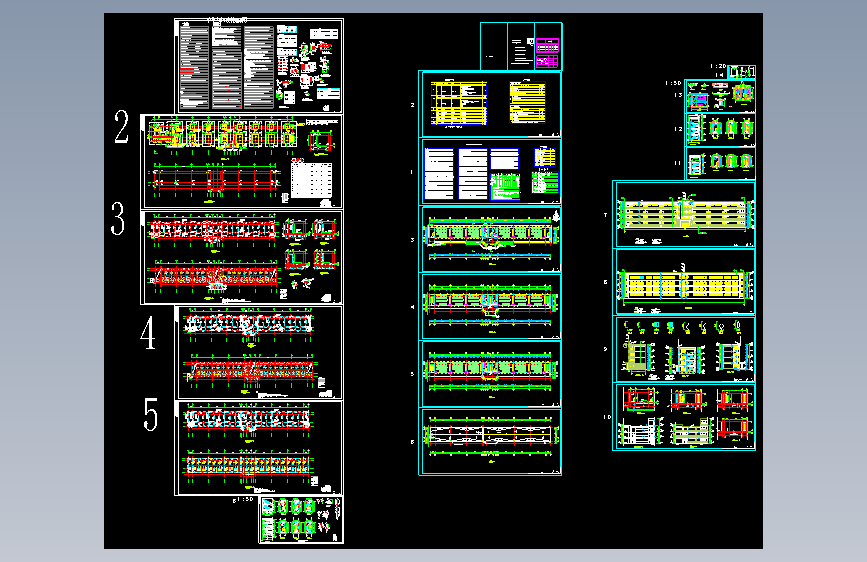
Task: Open the structural sheet beside label 4
Action: (259, 352)
